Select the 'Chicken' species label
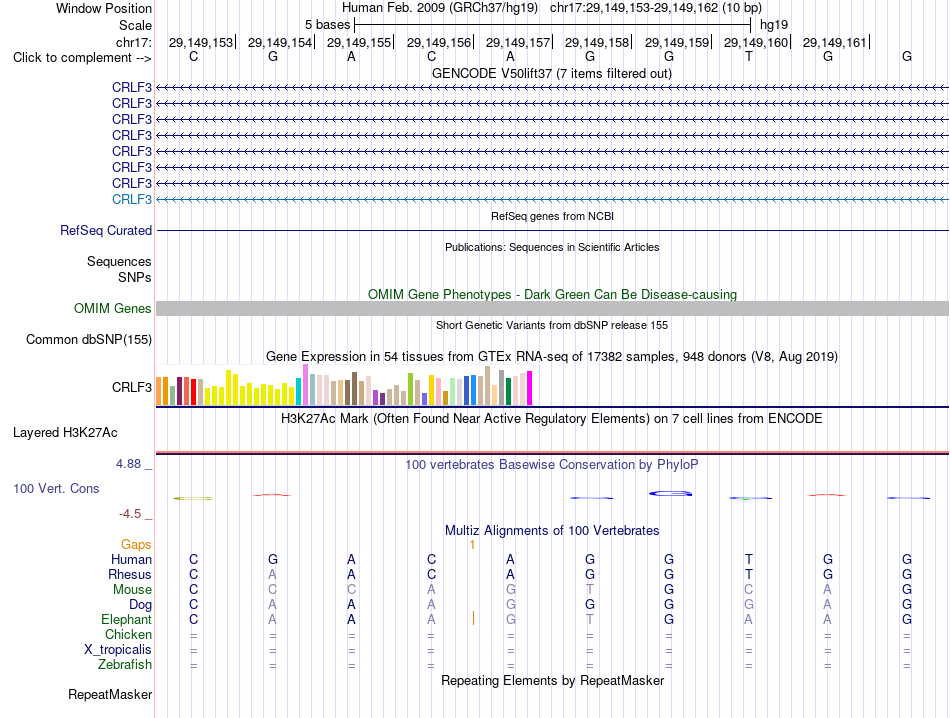Viewport: 950px width, 718px height. [128, 634]
